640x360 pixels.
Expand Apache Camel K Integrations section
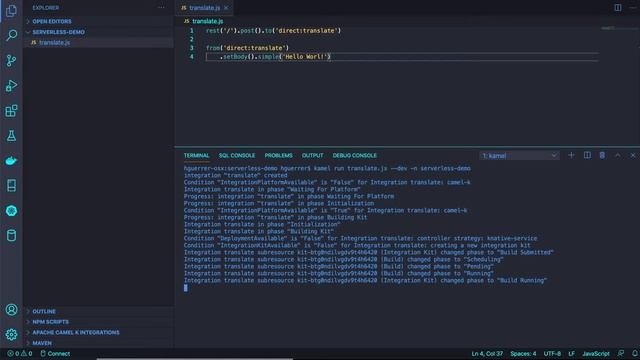98,333
